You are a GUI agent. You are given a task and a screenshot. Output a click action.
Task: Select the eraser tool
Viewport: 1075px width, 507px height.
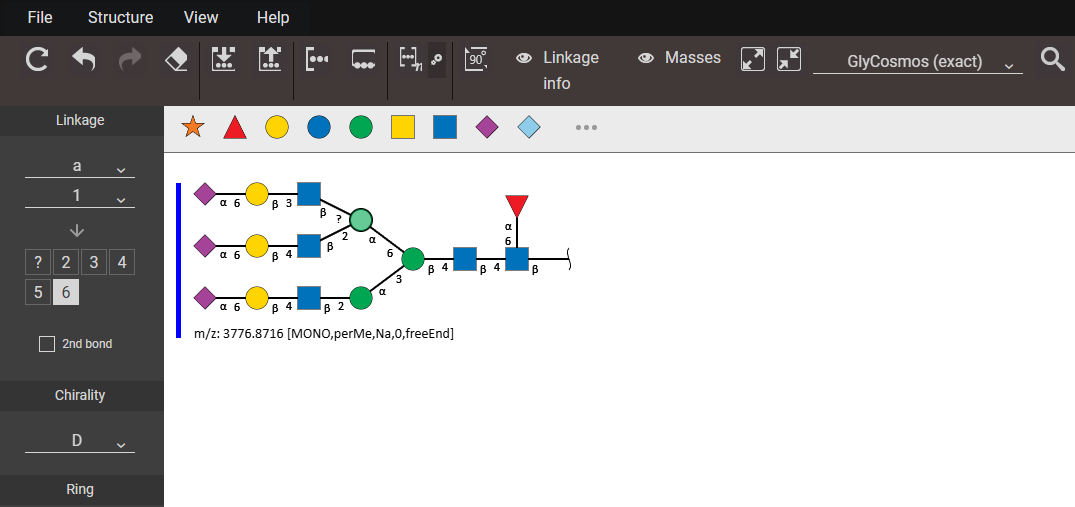(x=176, y=60)
